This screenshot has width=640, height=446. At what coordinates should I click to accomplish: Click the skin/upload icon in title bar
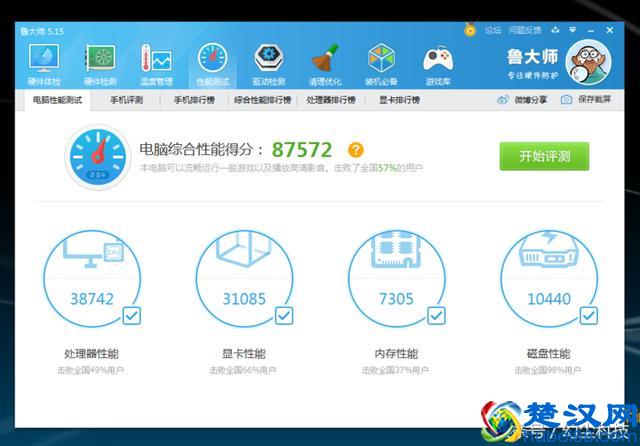[x=555, y=30]
